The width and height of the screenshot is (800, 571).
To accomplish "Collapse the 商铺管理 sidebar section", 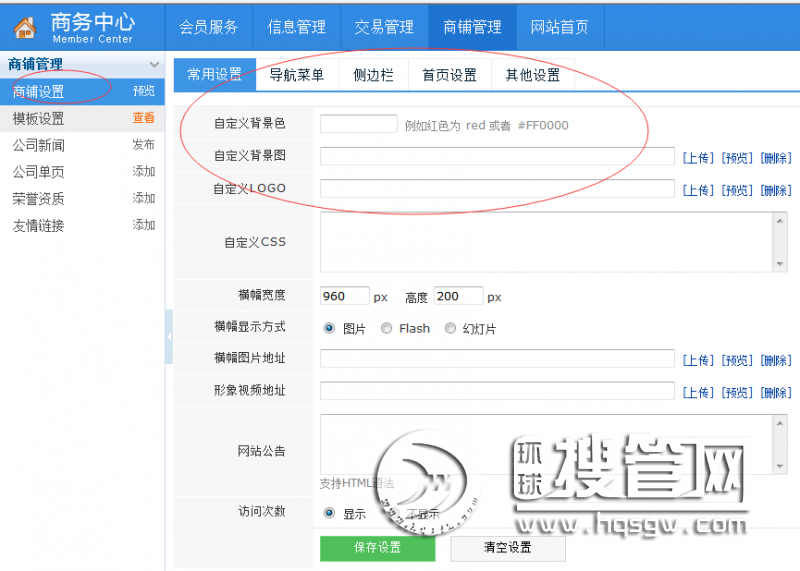I will (x=153, y=65).
